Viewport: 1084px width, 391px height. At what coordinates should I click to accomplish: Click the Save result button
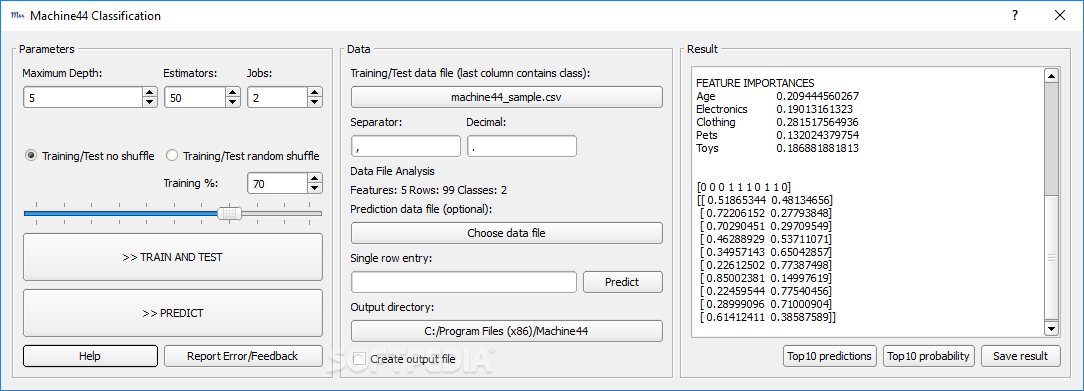(1020, 356)
